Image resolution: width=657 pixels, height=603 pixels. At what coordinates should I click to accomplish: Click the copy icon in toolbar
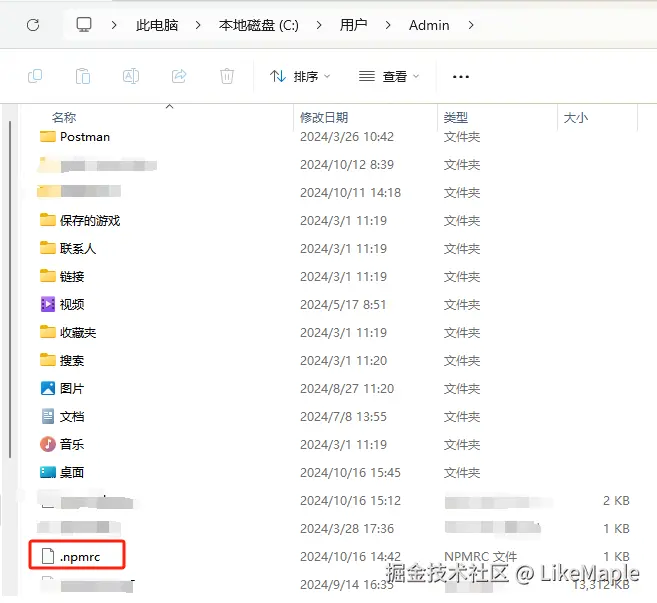(35, 76)
